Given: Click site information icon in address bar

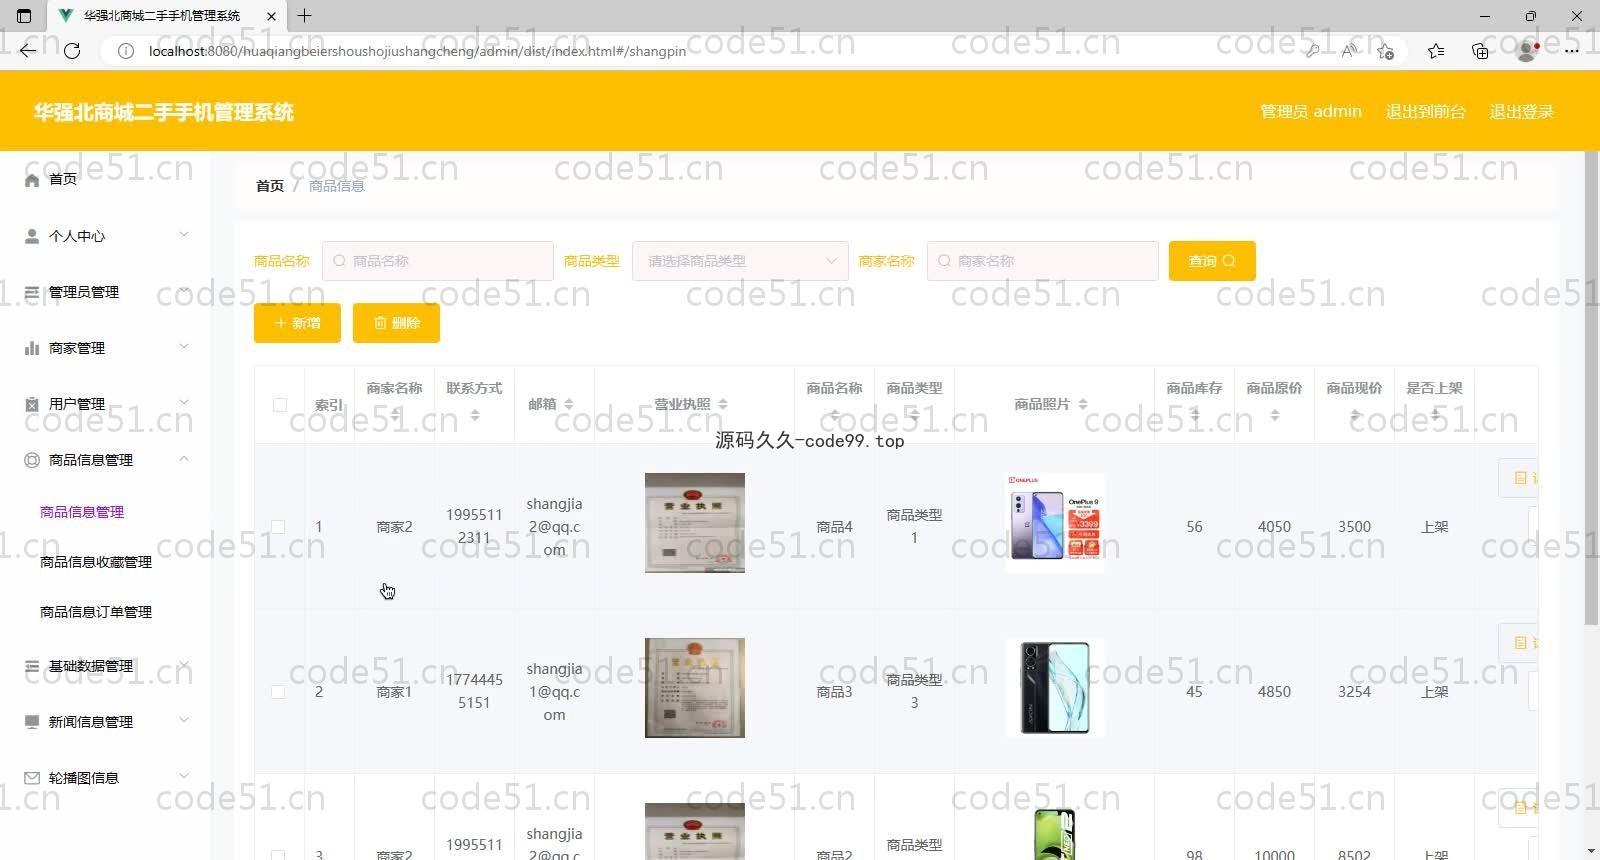Looking at the screenshot, I should [x=126, y=51].
